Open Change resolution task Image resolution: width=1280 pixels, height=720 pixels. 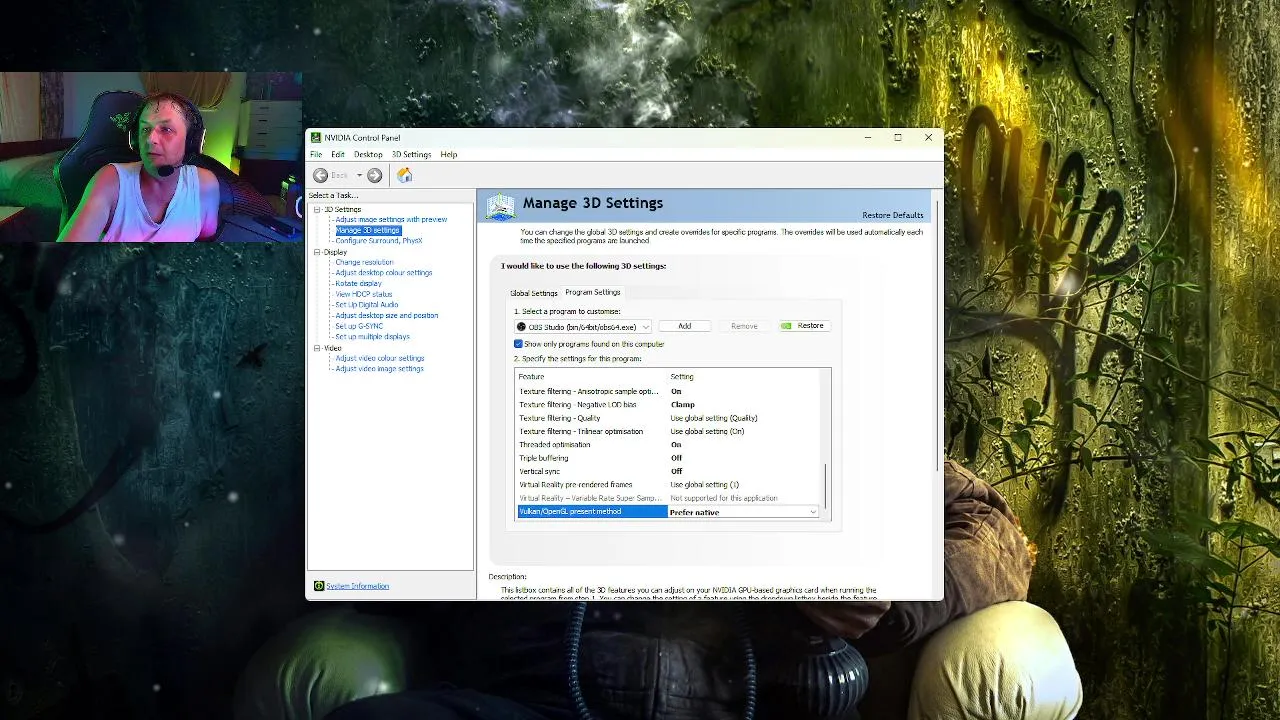coord(364,262)
